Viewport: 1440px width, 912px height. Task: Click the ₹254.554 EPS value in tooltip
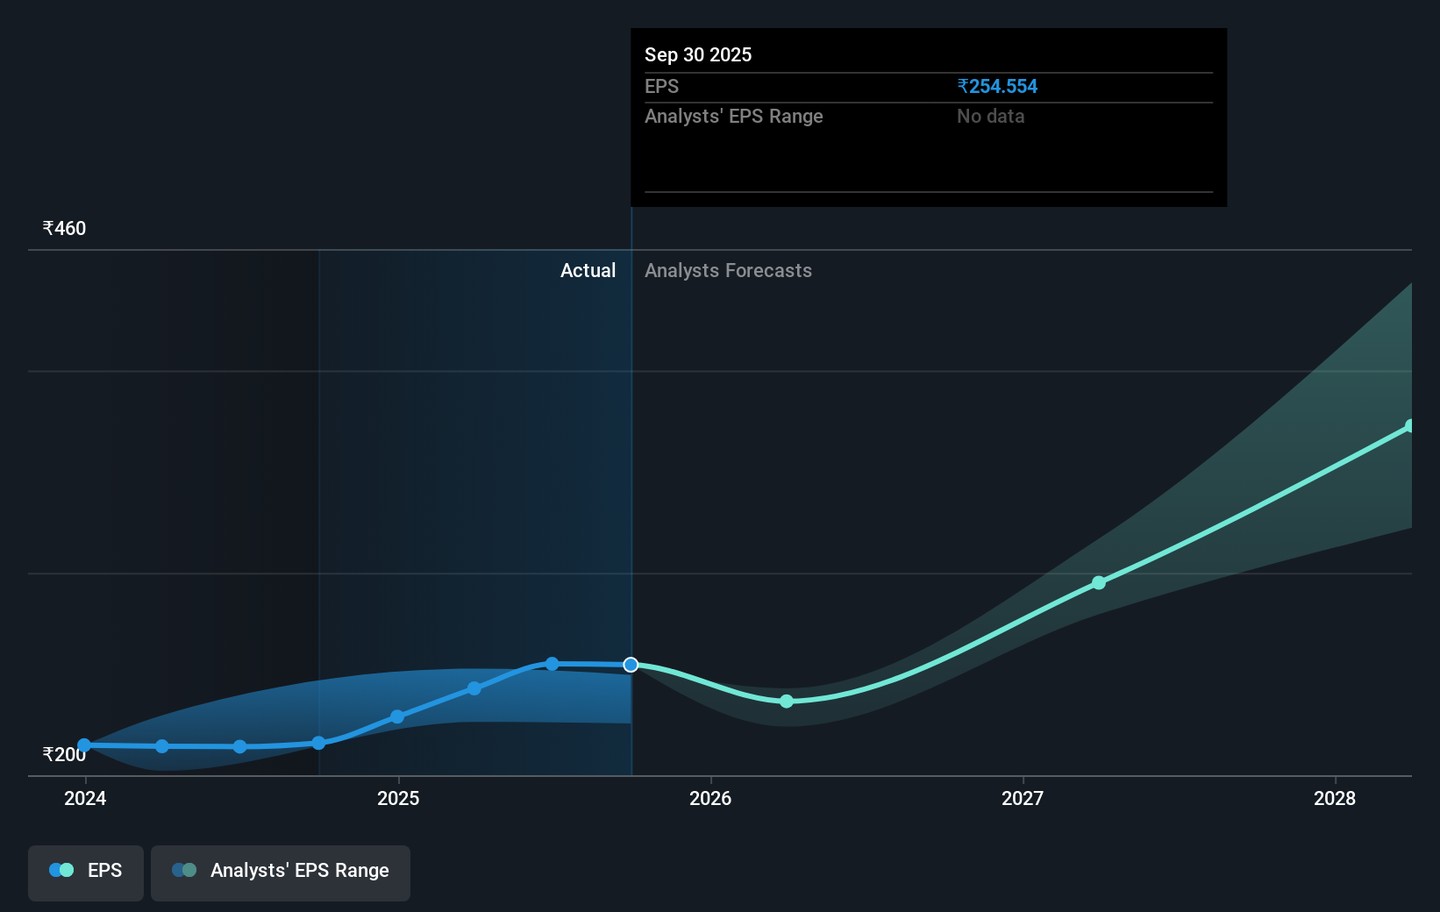click(997, 87)
